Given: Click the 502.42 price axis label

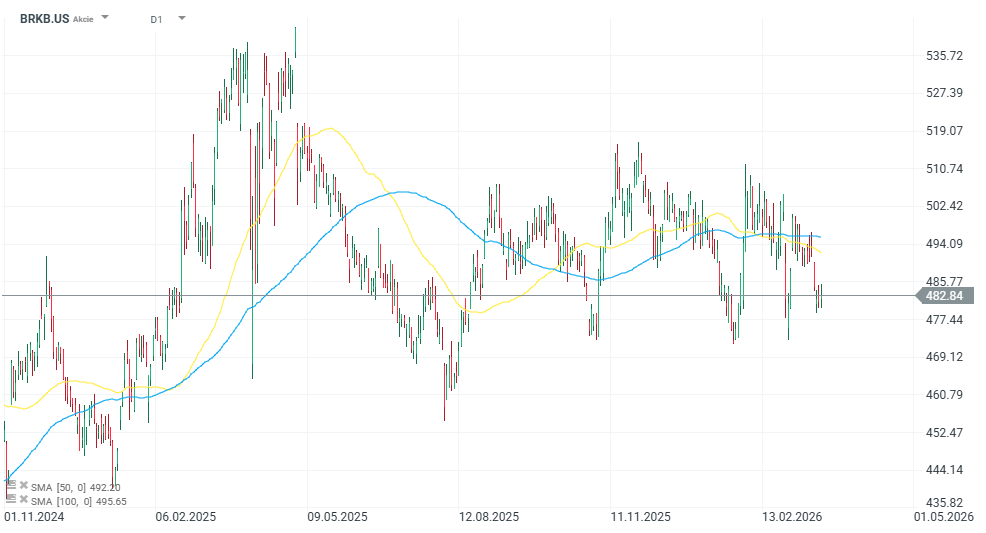Looking at the screenshot, I should pos(944,206).
